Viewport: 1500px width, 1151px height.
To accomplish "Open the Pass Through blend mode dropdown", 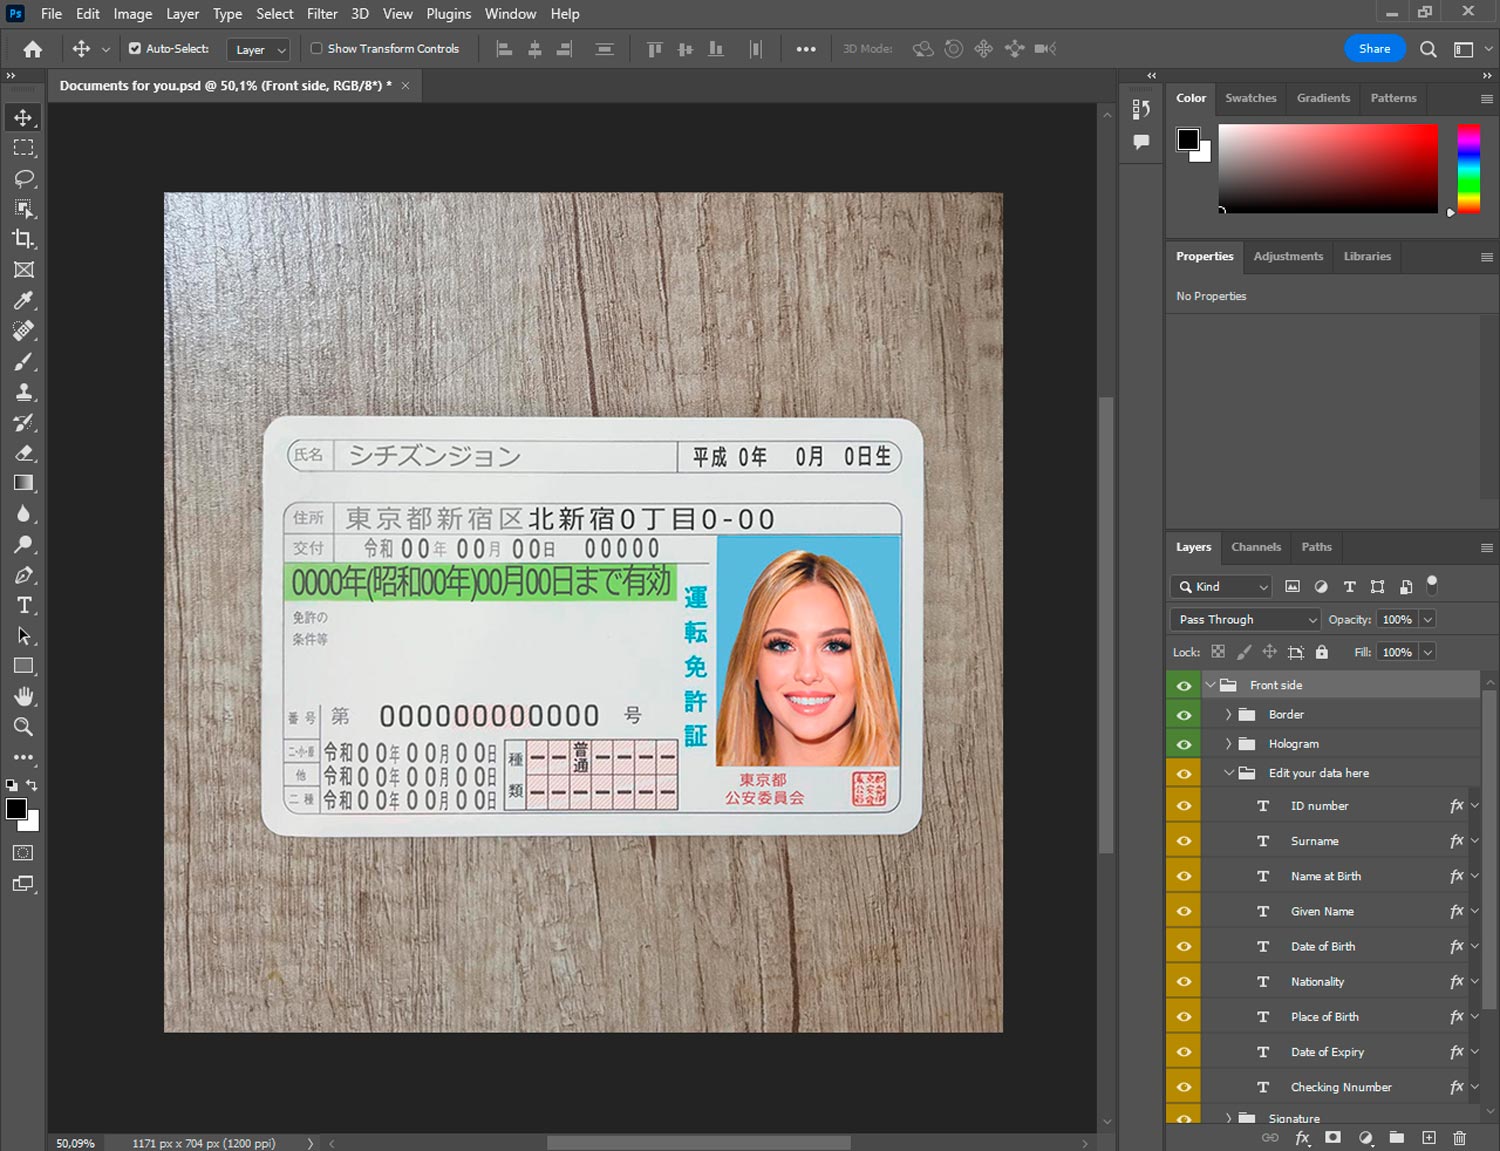I will pyautogui.click(x=1245, y=620).
